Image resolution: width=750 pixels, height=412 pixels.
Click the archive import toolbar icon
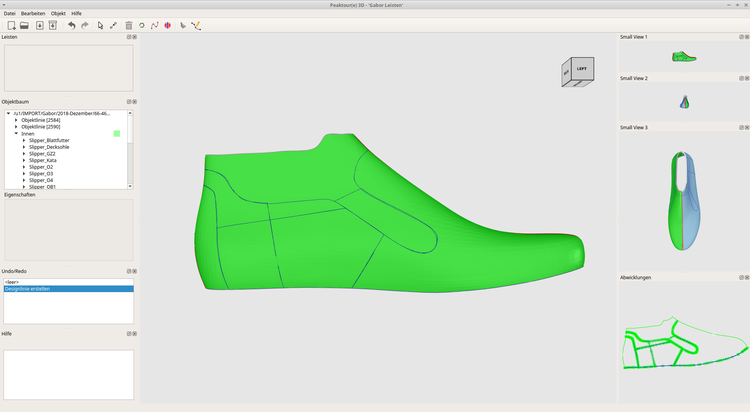coord(53,25)
